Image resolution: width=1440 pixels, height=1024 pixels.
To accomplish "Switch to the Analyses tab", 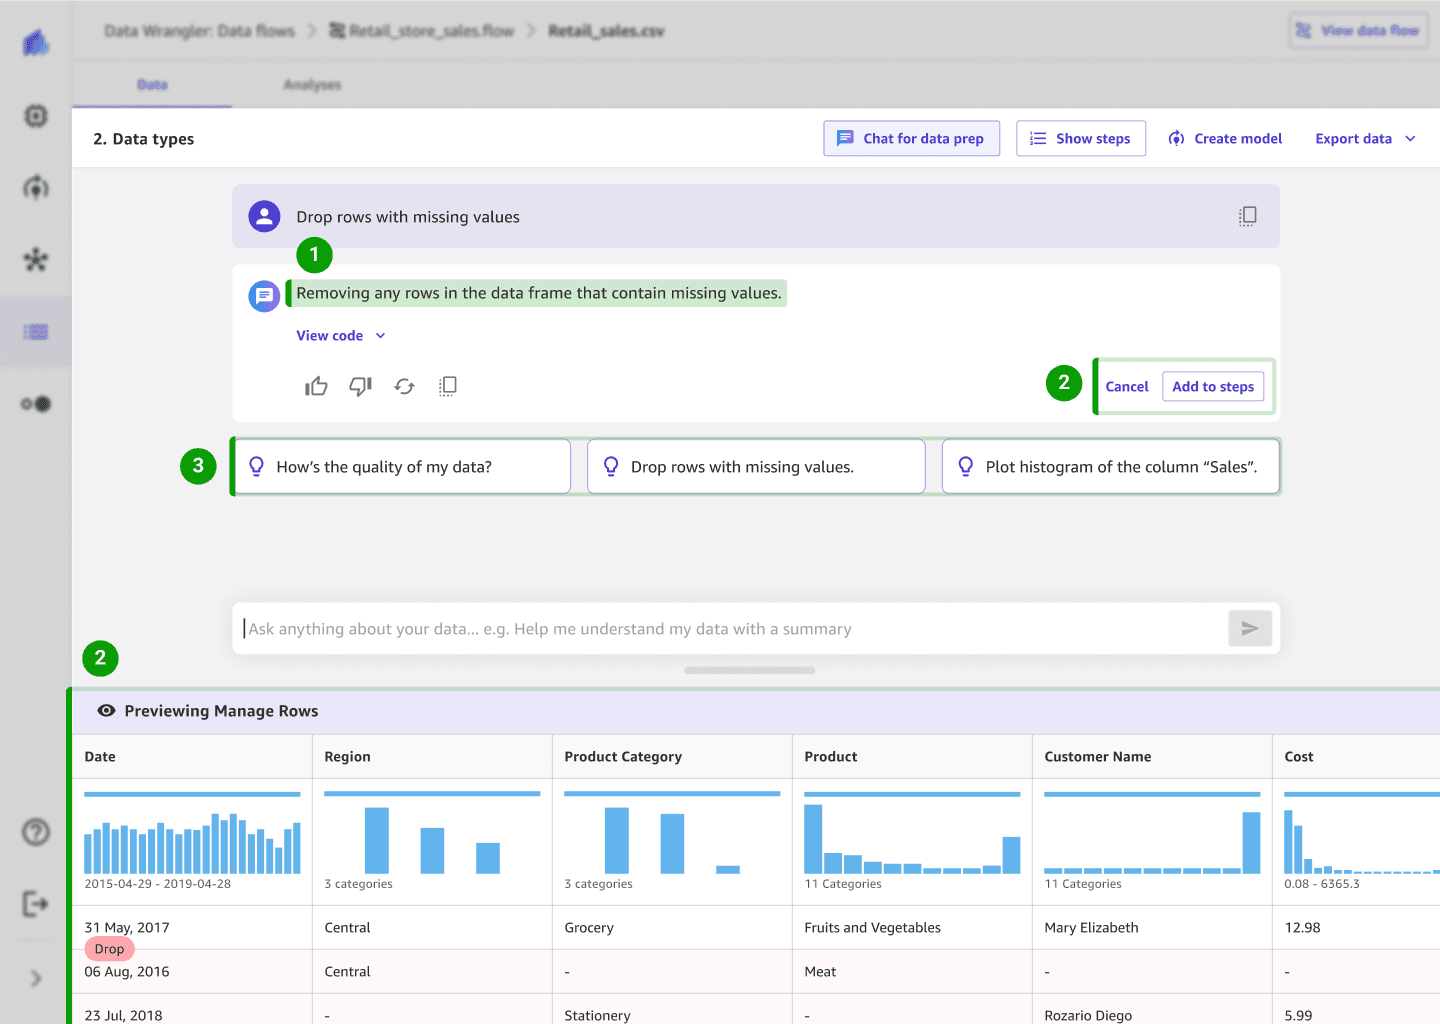I will click(x=312, y=85).
